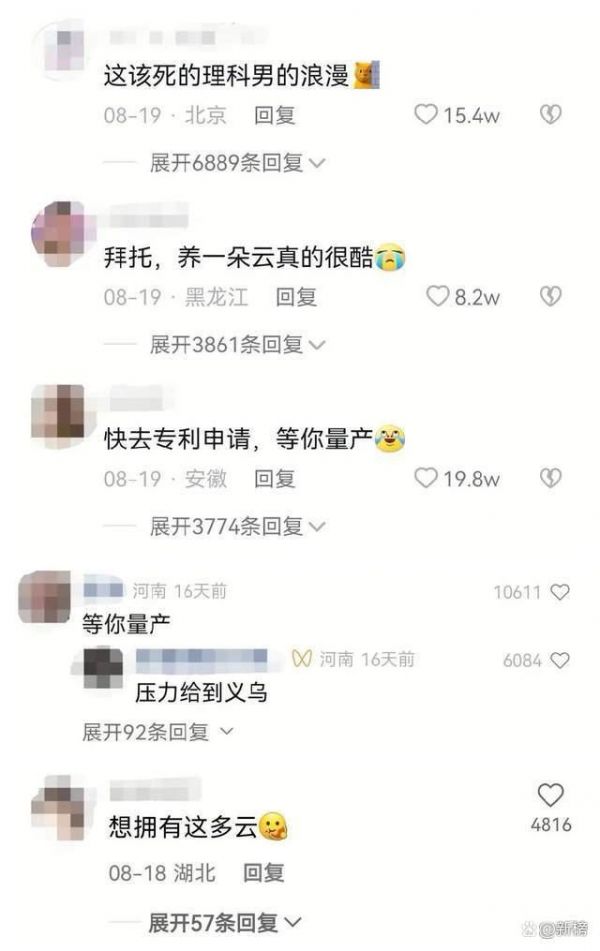Dislike the 理科男的浪漫 comment with broken heart
The width and height of the screenshot is (600, 951).
(x=550, y=114)
